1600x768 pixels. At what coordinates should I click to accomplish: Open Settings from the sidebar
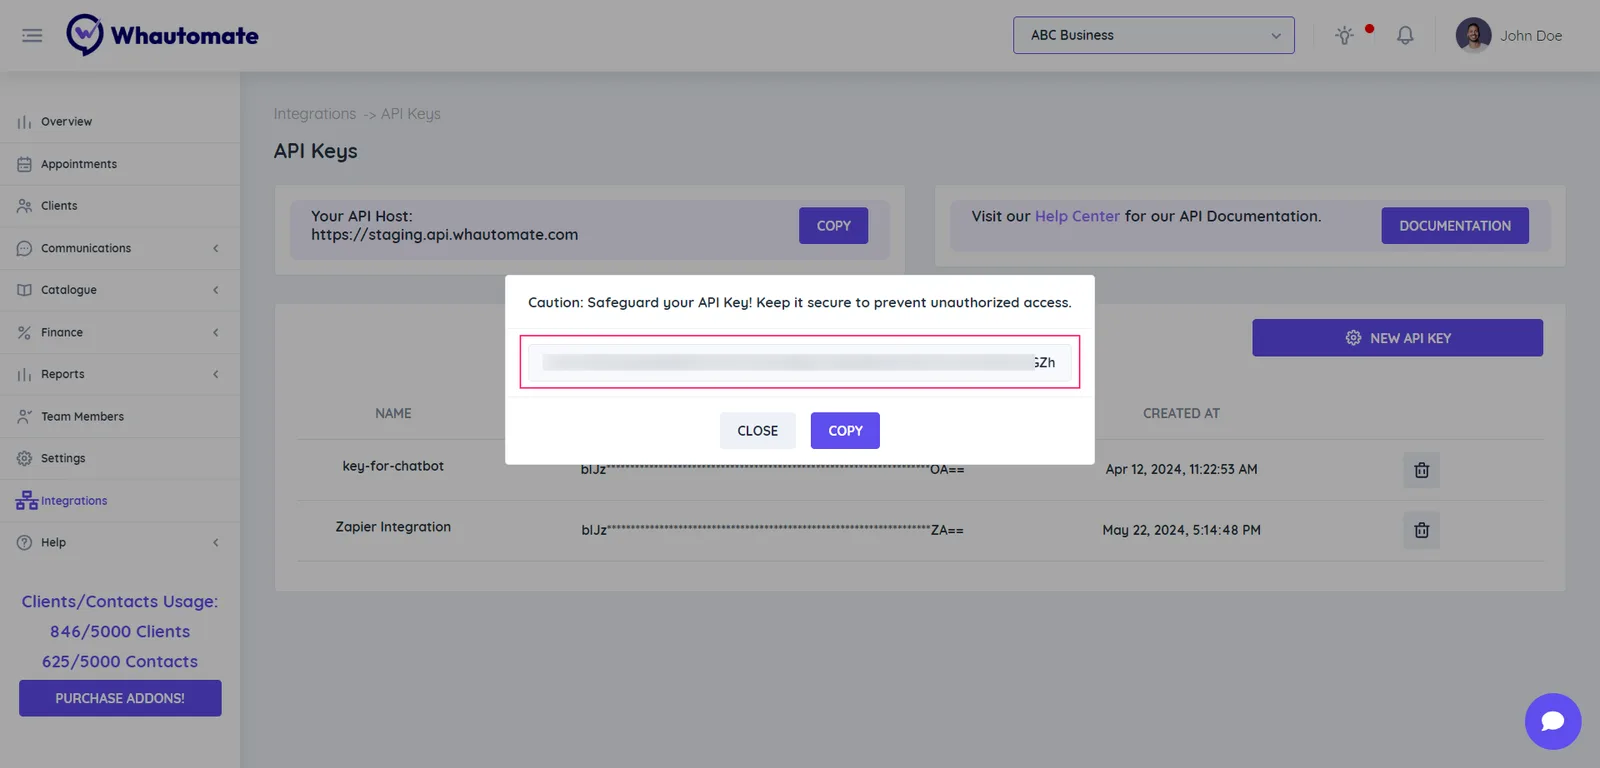click(x=63, y=458)
